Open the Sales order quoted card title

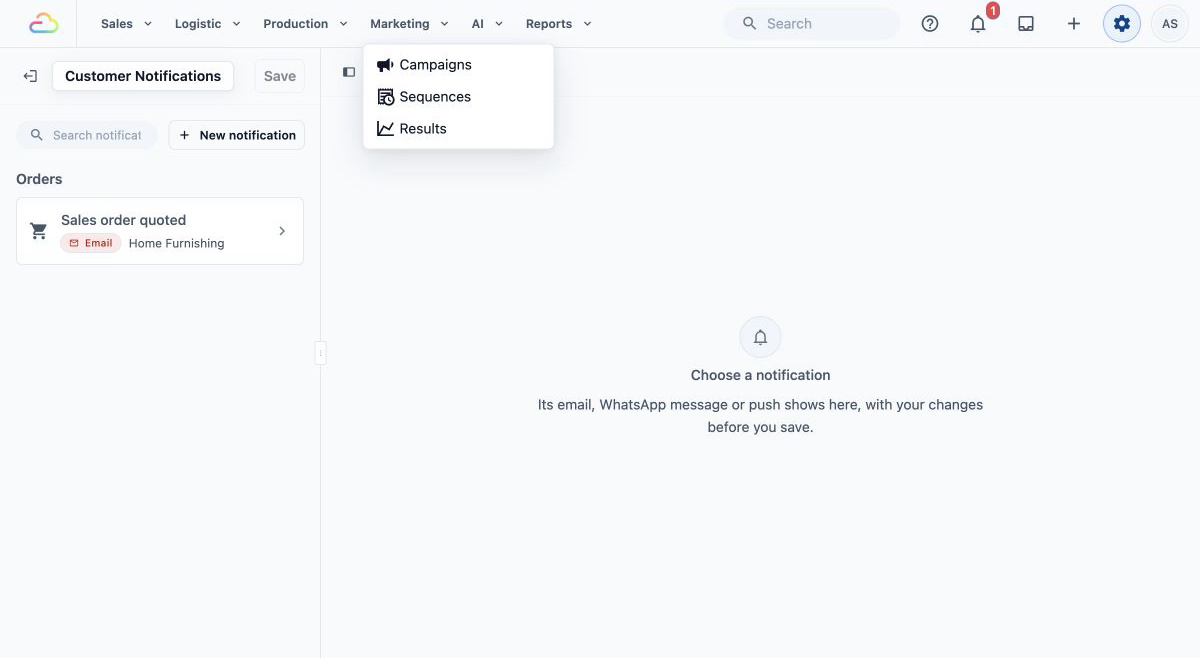(124, 220)
